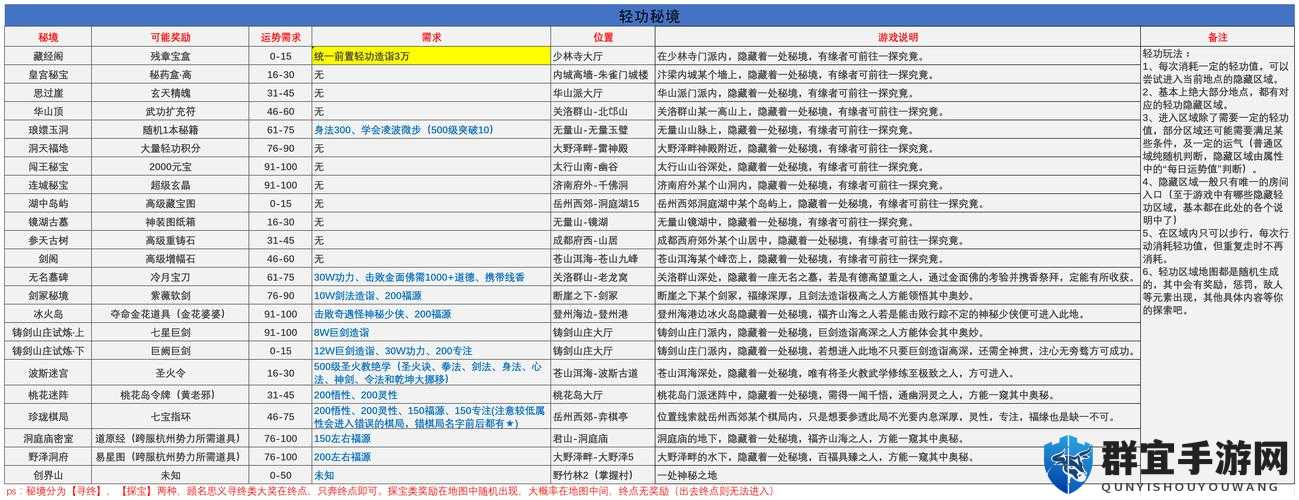Image resolution: width=1299 pixels, height=500 pixels.
Task: Select the 夺命金花道具(金花婆婆) cell
Action: click(170, 314)
